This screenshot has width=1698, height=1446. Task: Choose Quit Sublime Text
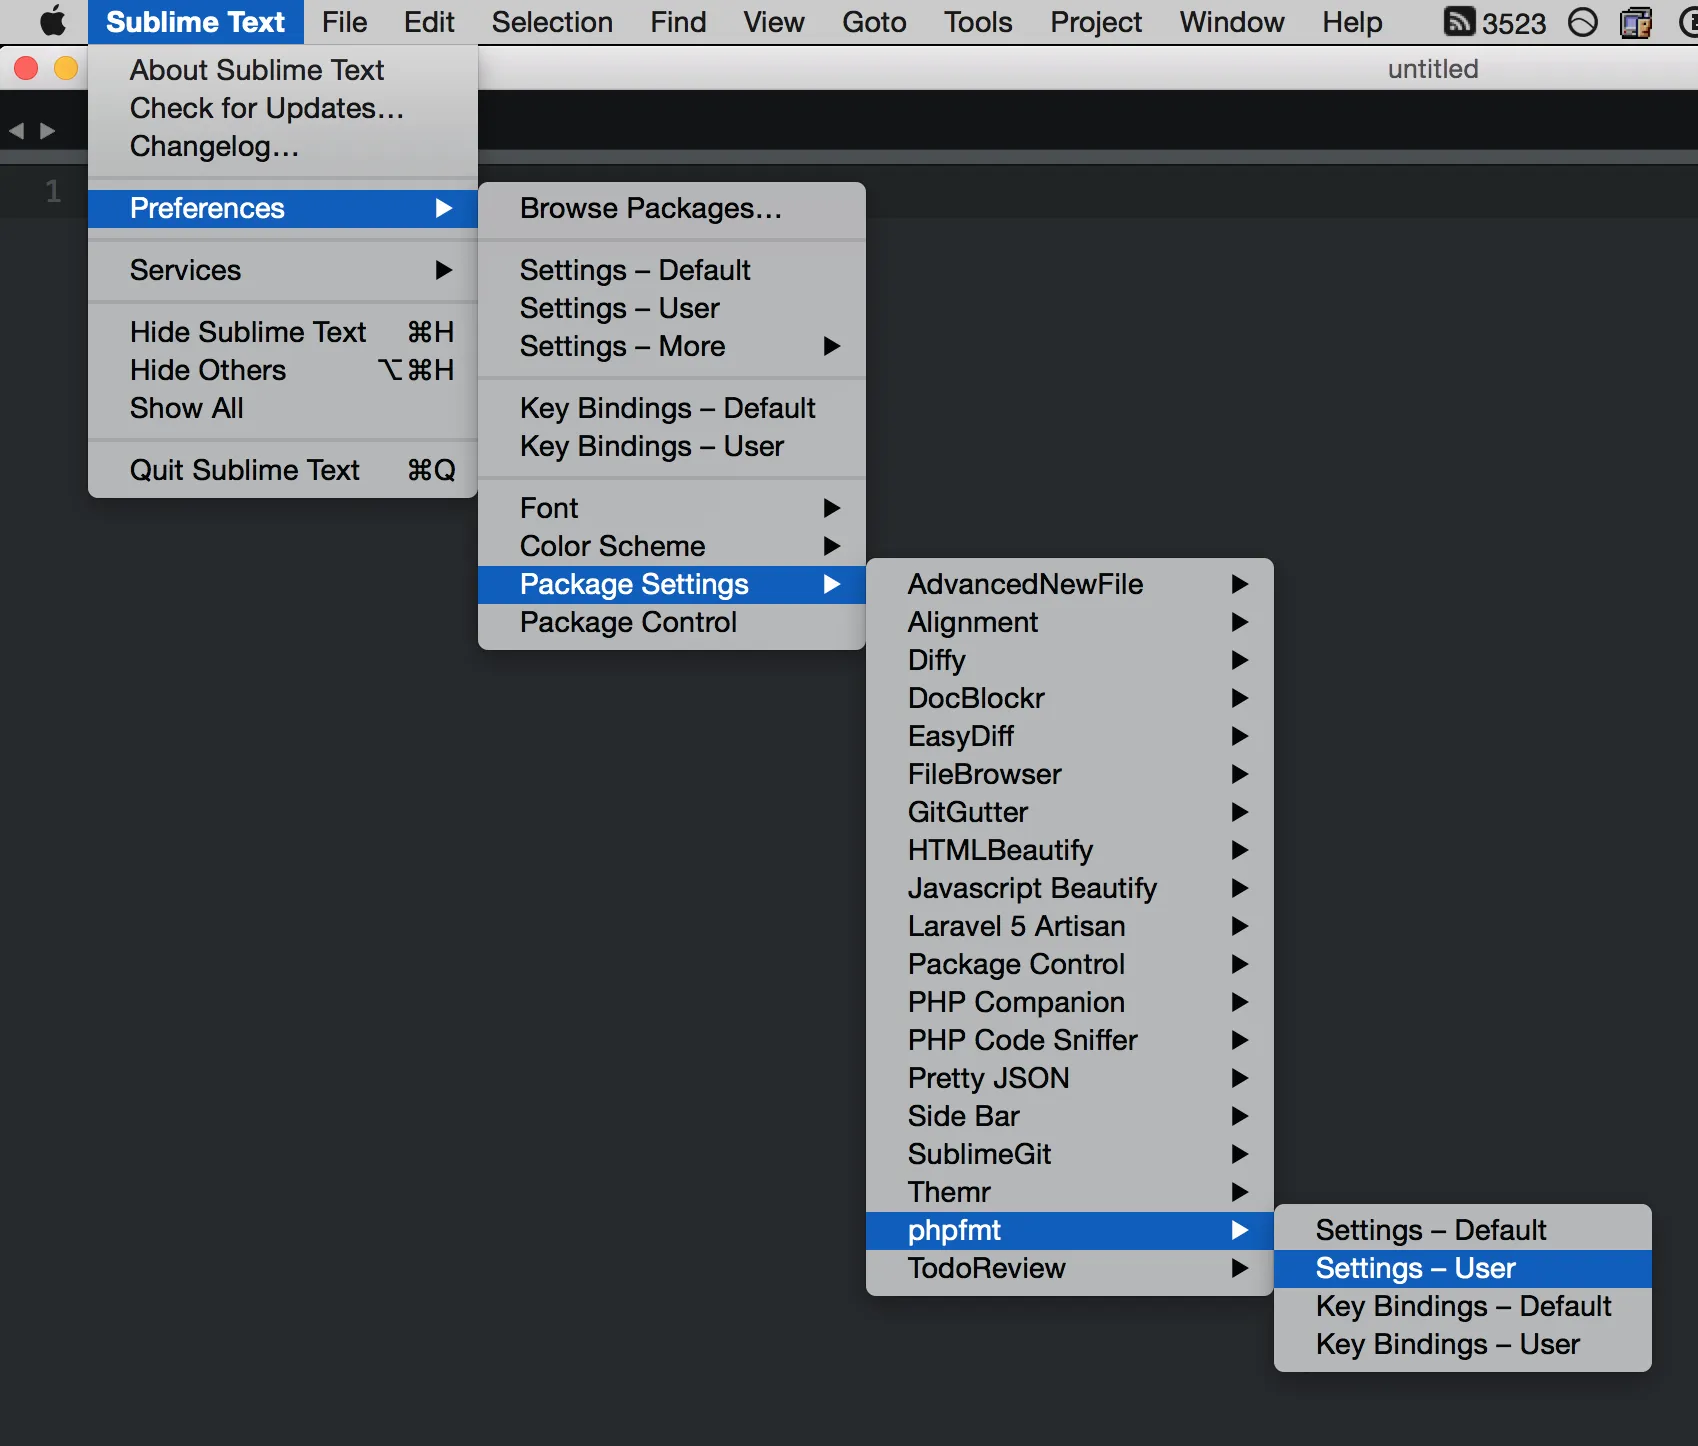pyautogui.click(x=283, y=470)
